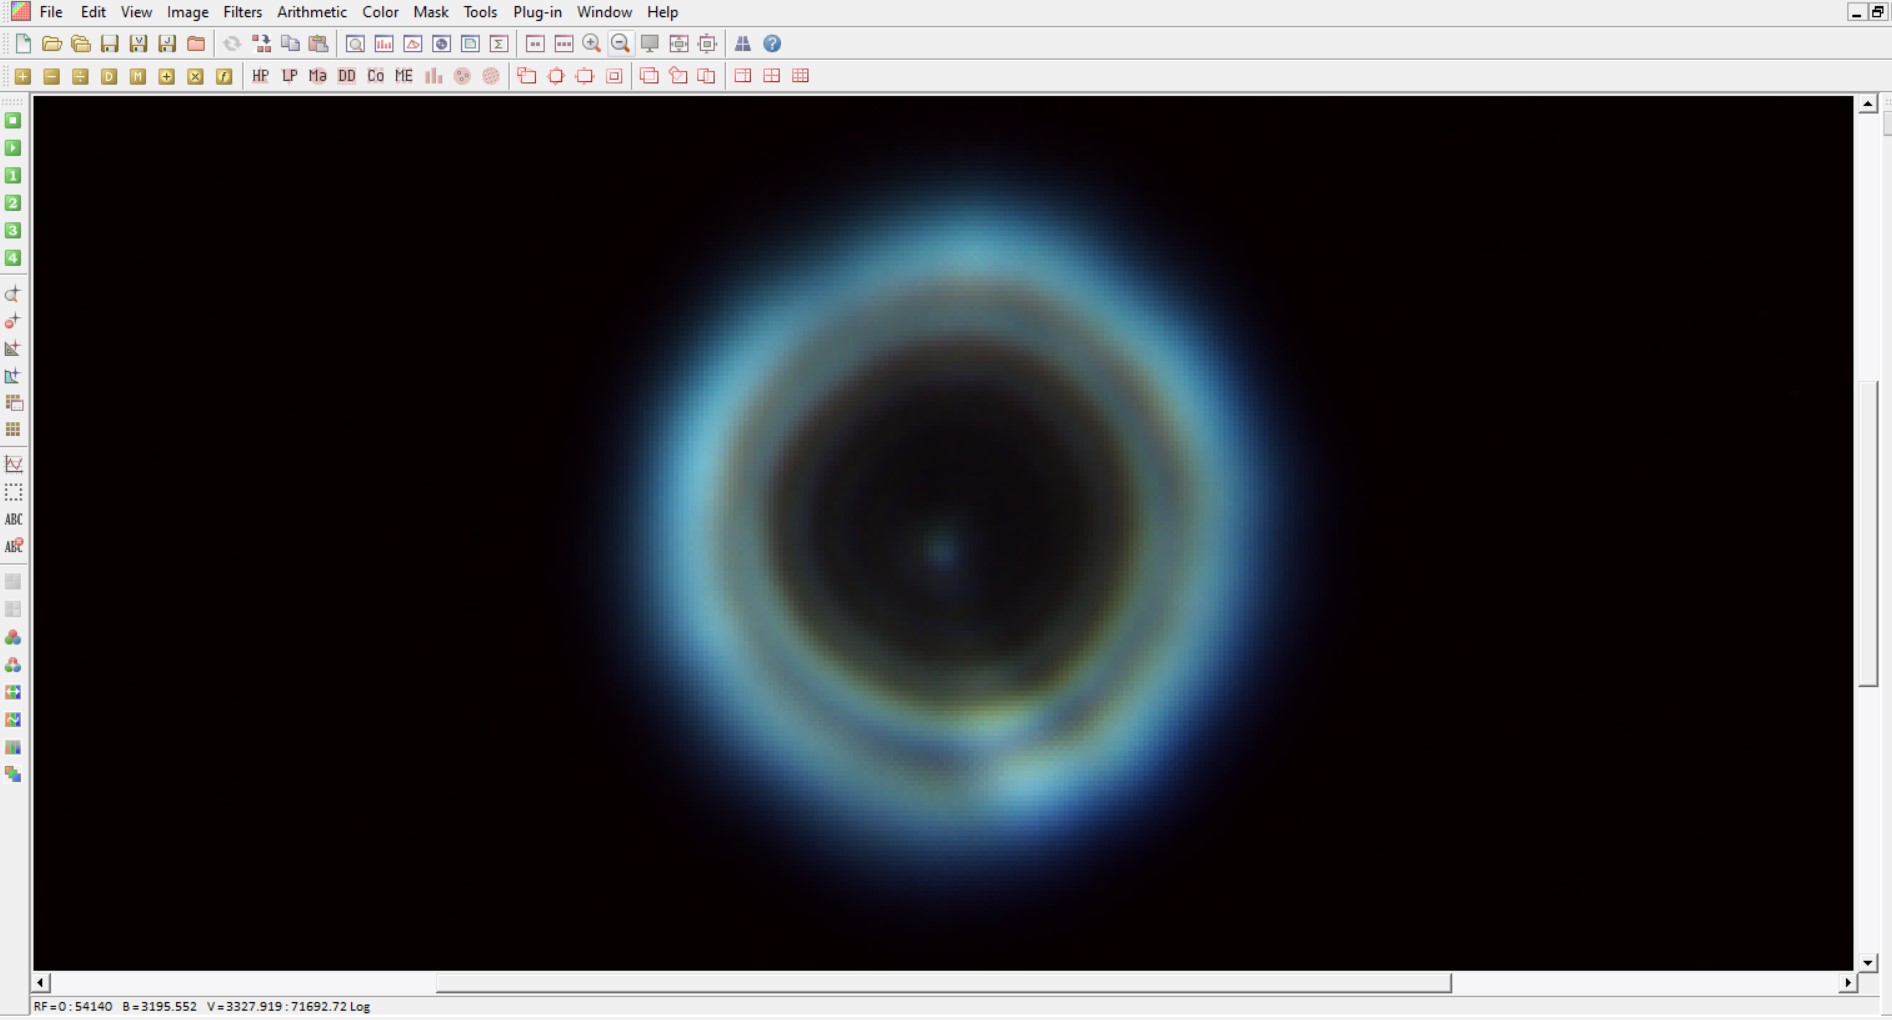Open the Tools menu
Image resolution: width=1892 pixels, height=1020 pixels.
(x=480, y=12)
